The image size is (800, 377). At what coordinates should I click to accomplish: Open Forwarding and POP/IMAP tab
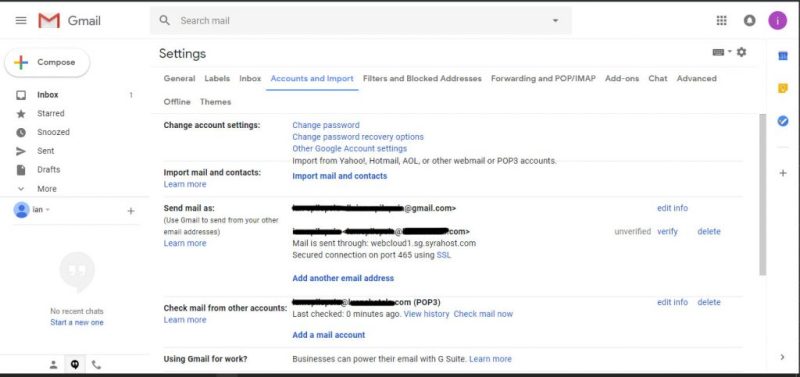click(x=543, y=79)
